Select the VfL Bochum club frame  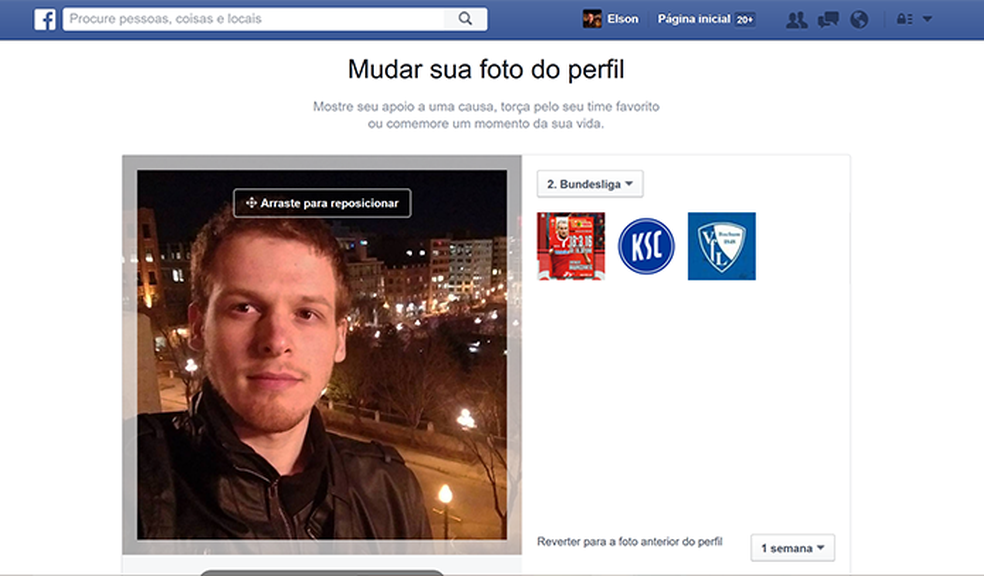click(720, 245)
